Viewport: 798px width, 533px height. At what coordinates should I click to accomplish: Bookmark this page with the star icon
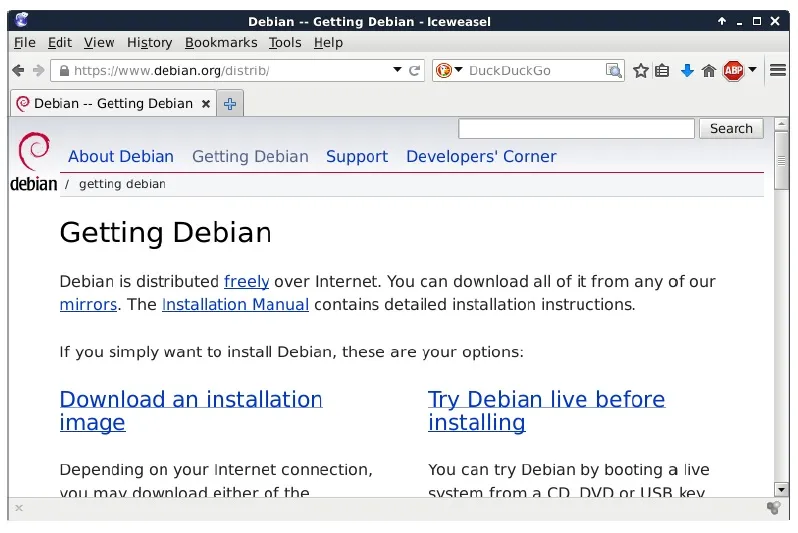point(641,70)
